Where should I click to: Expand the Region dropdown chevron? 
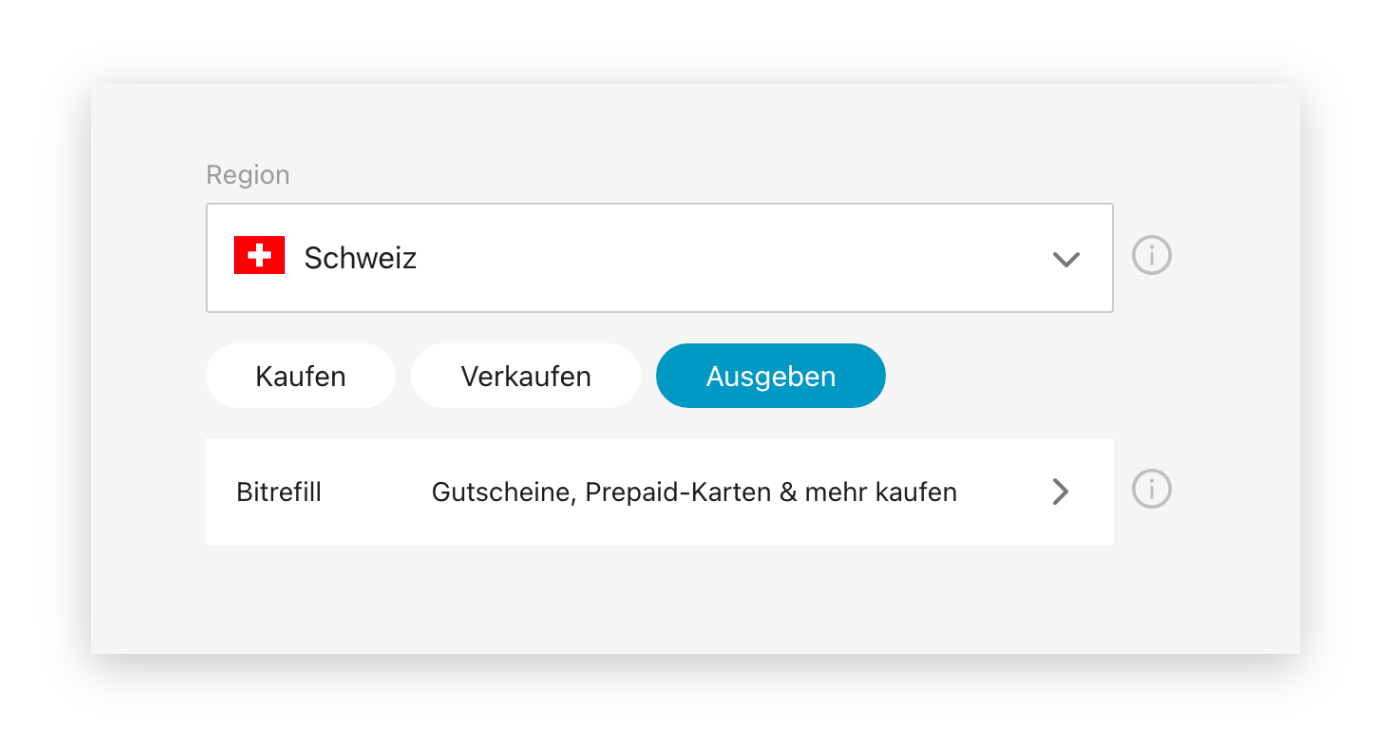[x=1066, y=259]
